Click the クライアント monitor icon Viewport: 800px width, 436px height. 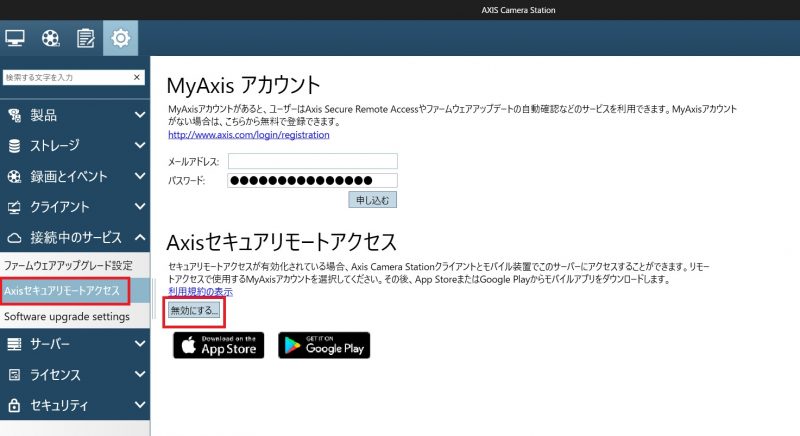pos(14,208)
